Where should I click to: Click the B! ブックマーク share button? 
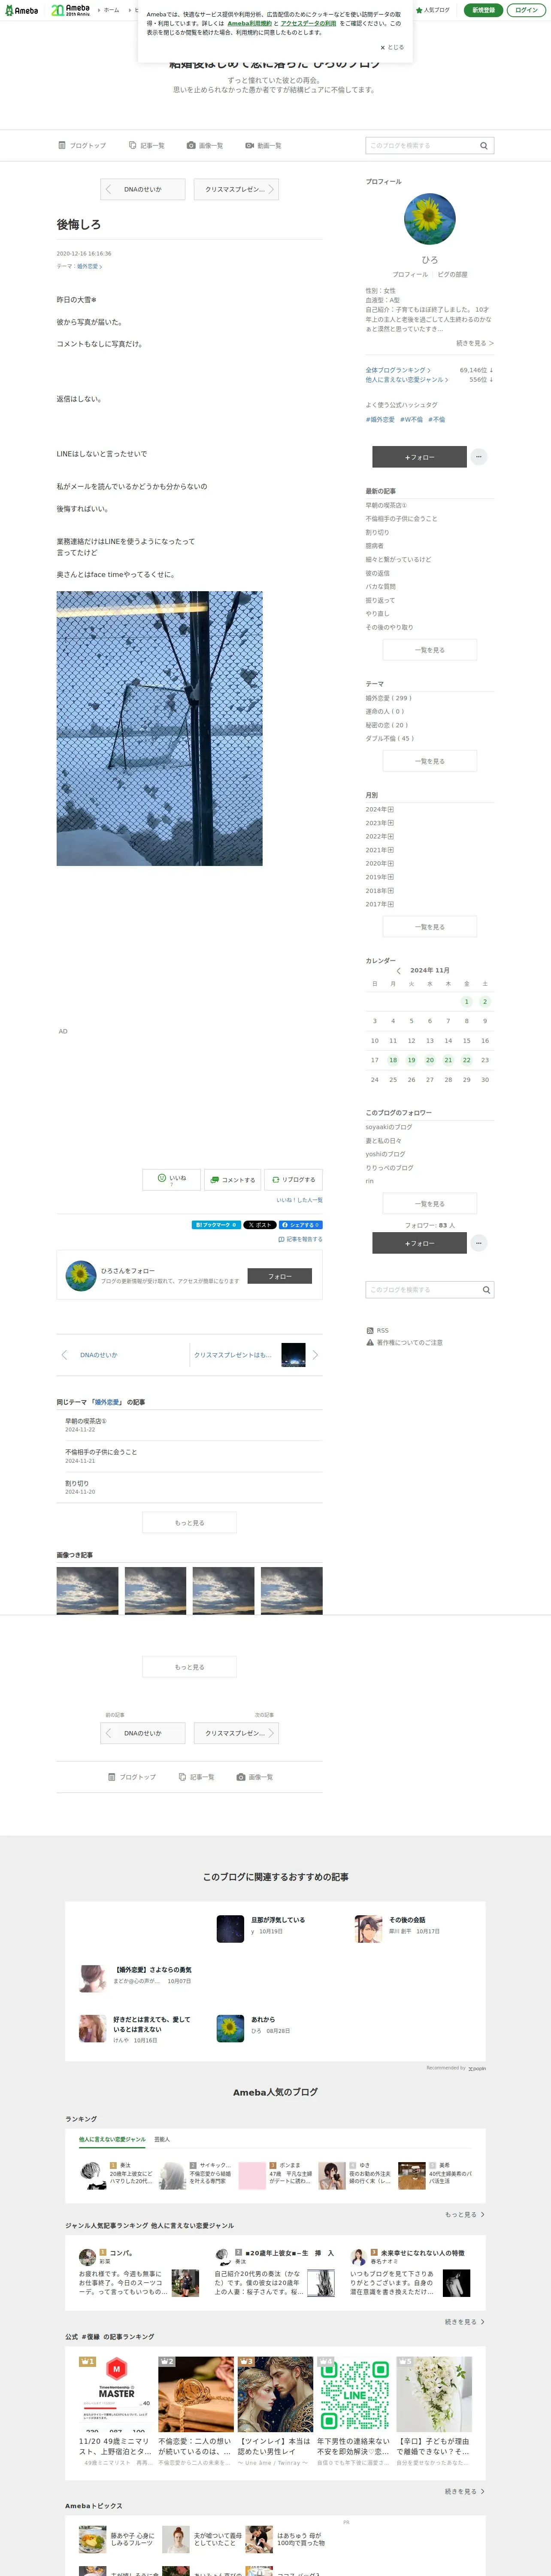coord(216,1225)
